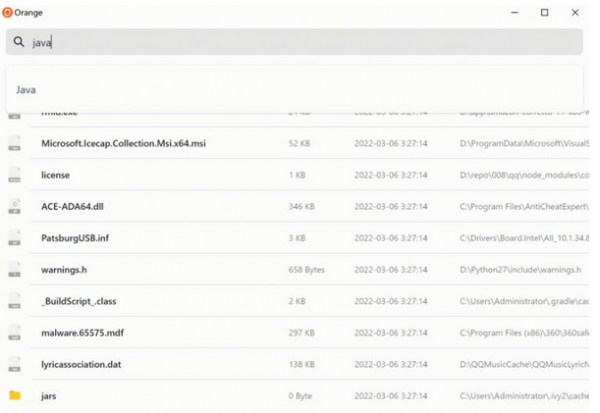Select the license file name
Screen dimensions: 600x413
coord(55,175)
